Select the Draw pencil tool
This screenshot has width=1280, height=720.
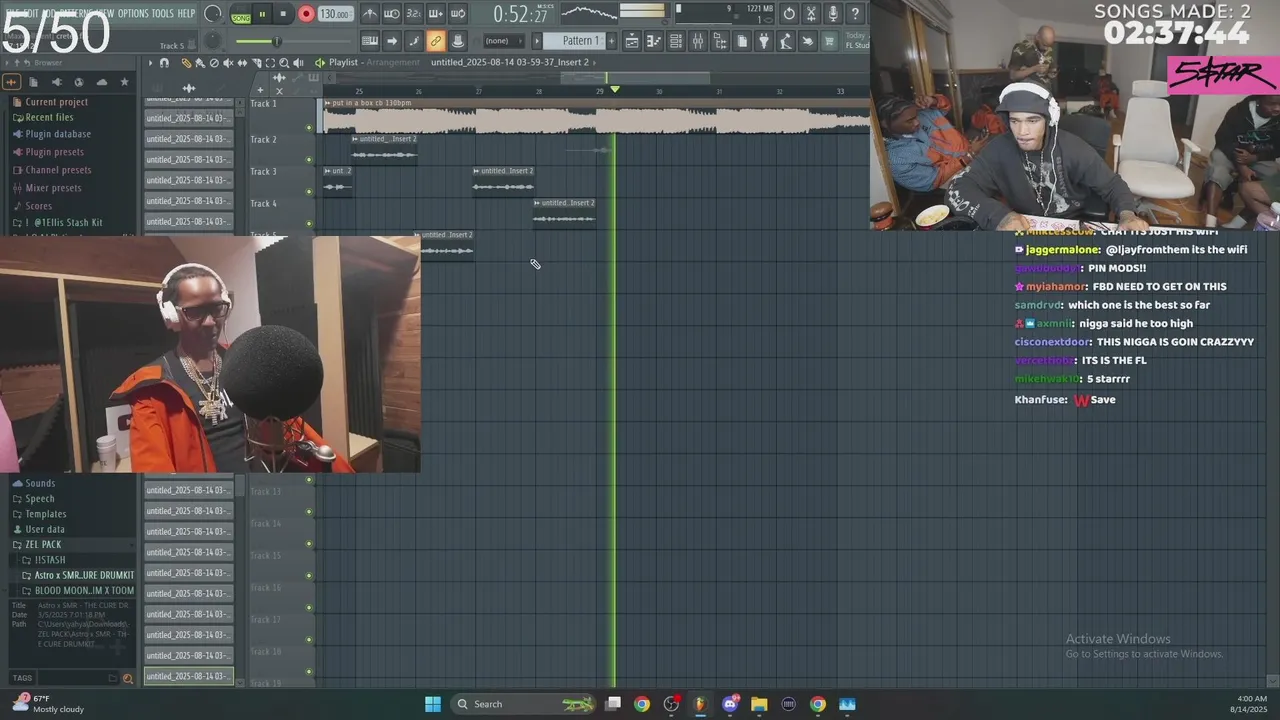tap(186, 63)
